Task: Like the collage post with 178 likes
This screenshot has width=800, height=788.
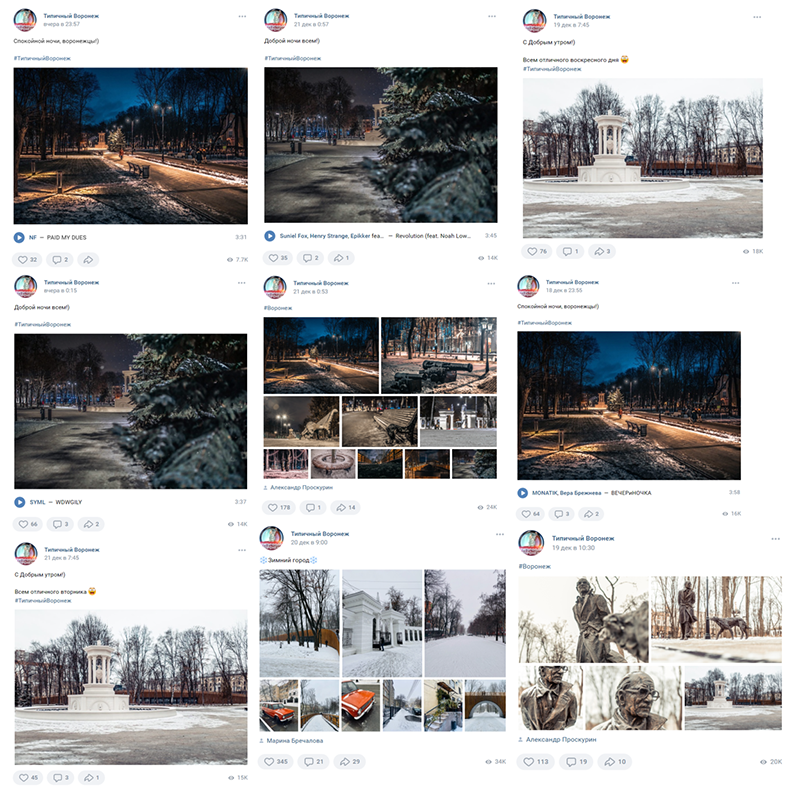Action: coord(279,507)
